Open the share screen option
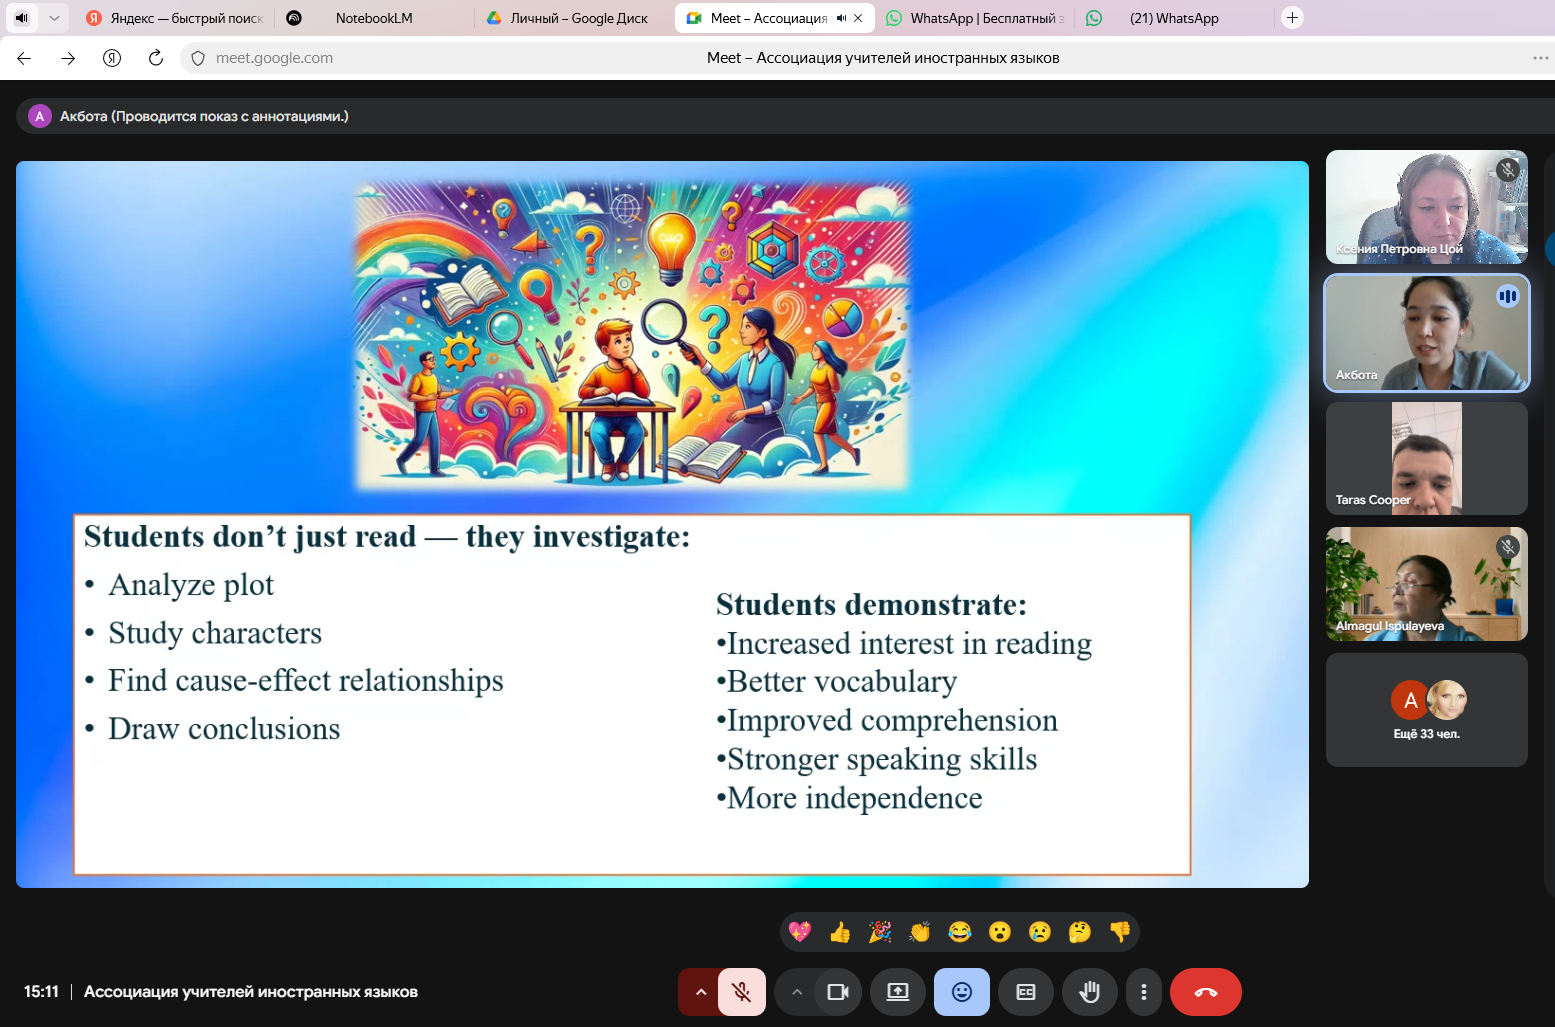1555x1027 pixels. click(897, 992)
